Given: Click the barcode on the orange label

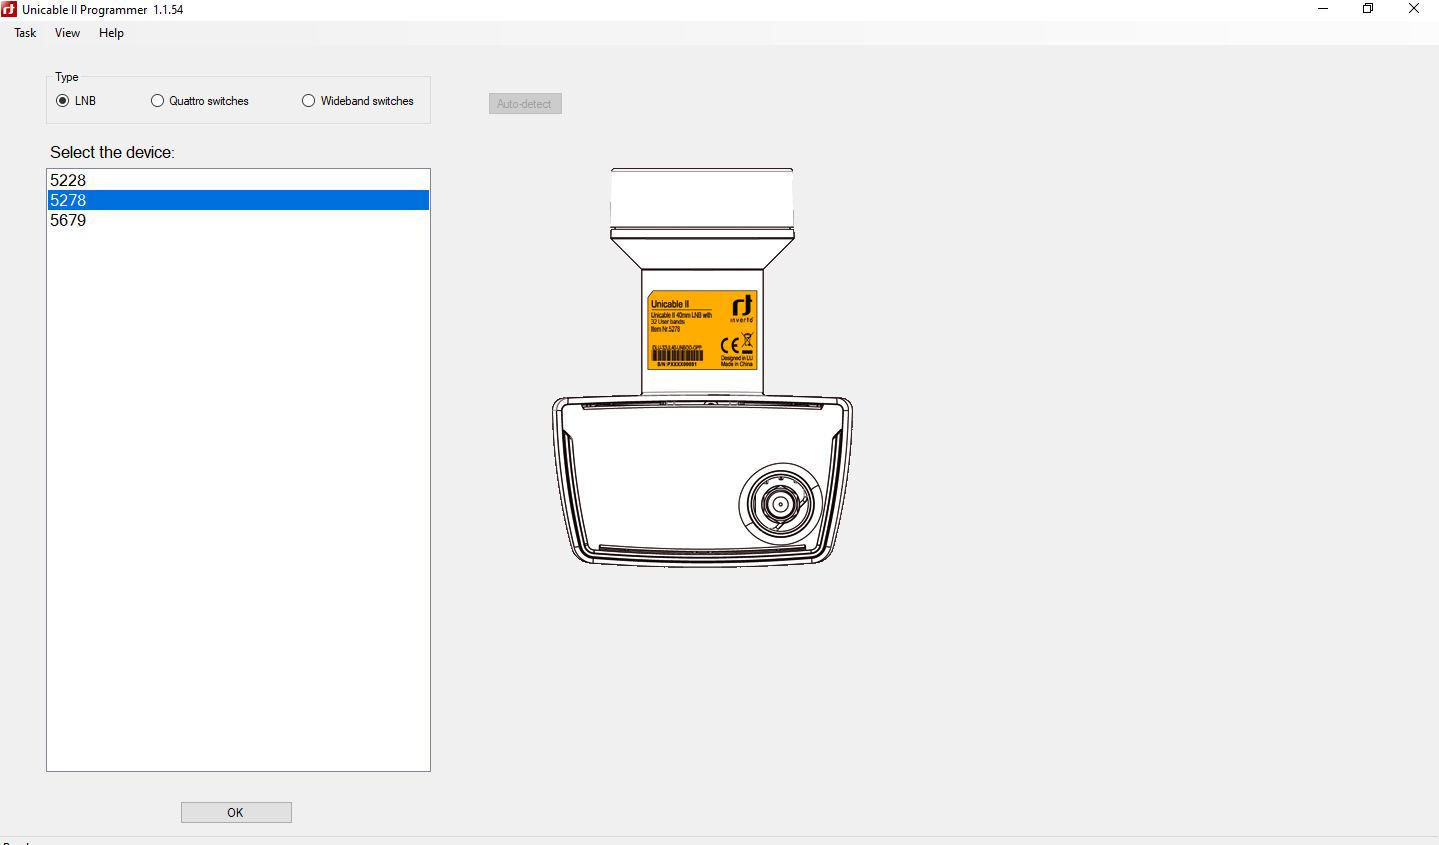Looking at the screenshot, I should tap(677, 355).
